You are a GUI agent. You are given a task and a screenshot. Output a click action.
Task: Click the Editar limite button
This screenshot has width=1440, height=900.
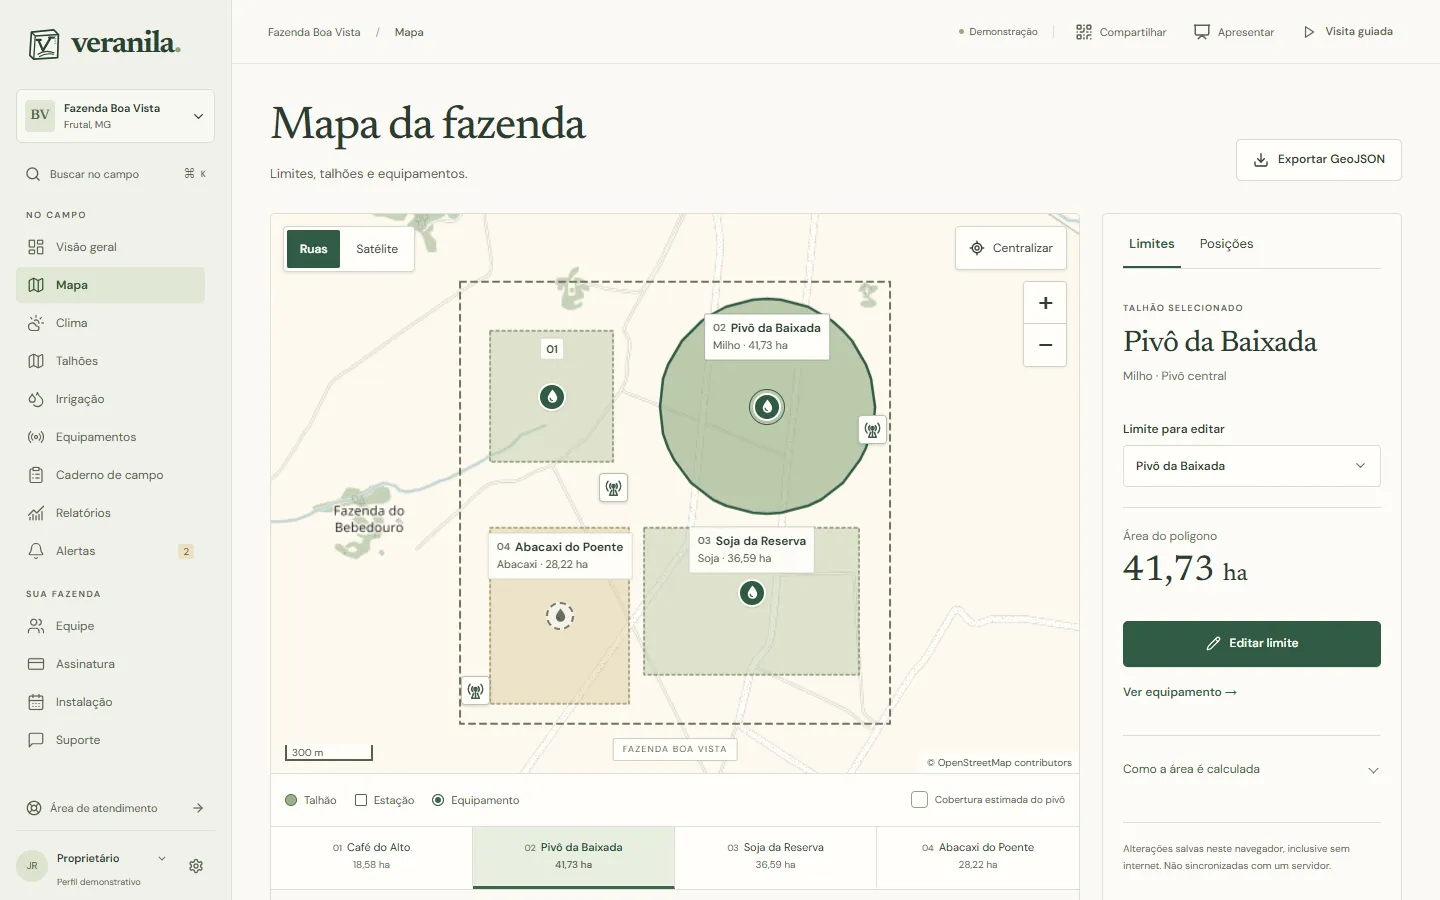1251,644
